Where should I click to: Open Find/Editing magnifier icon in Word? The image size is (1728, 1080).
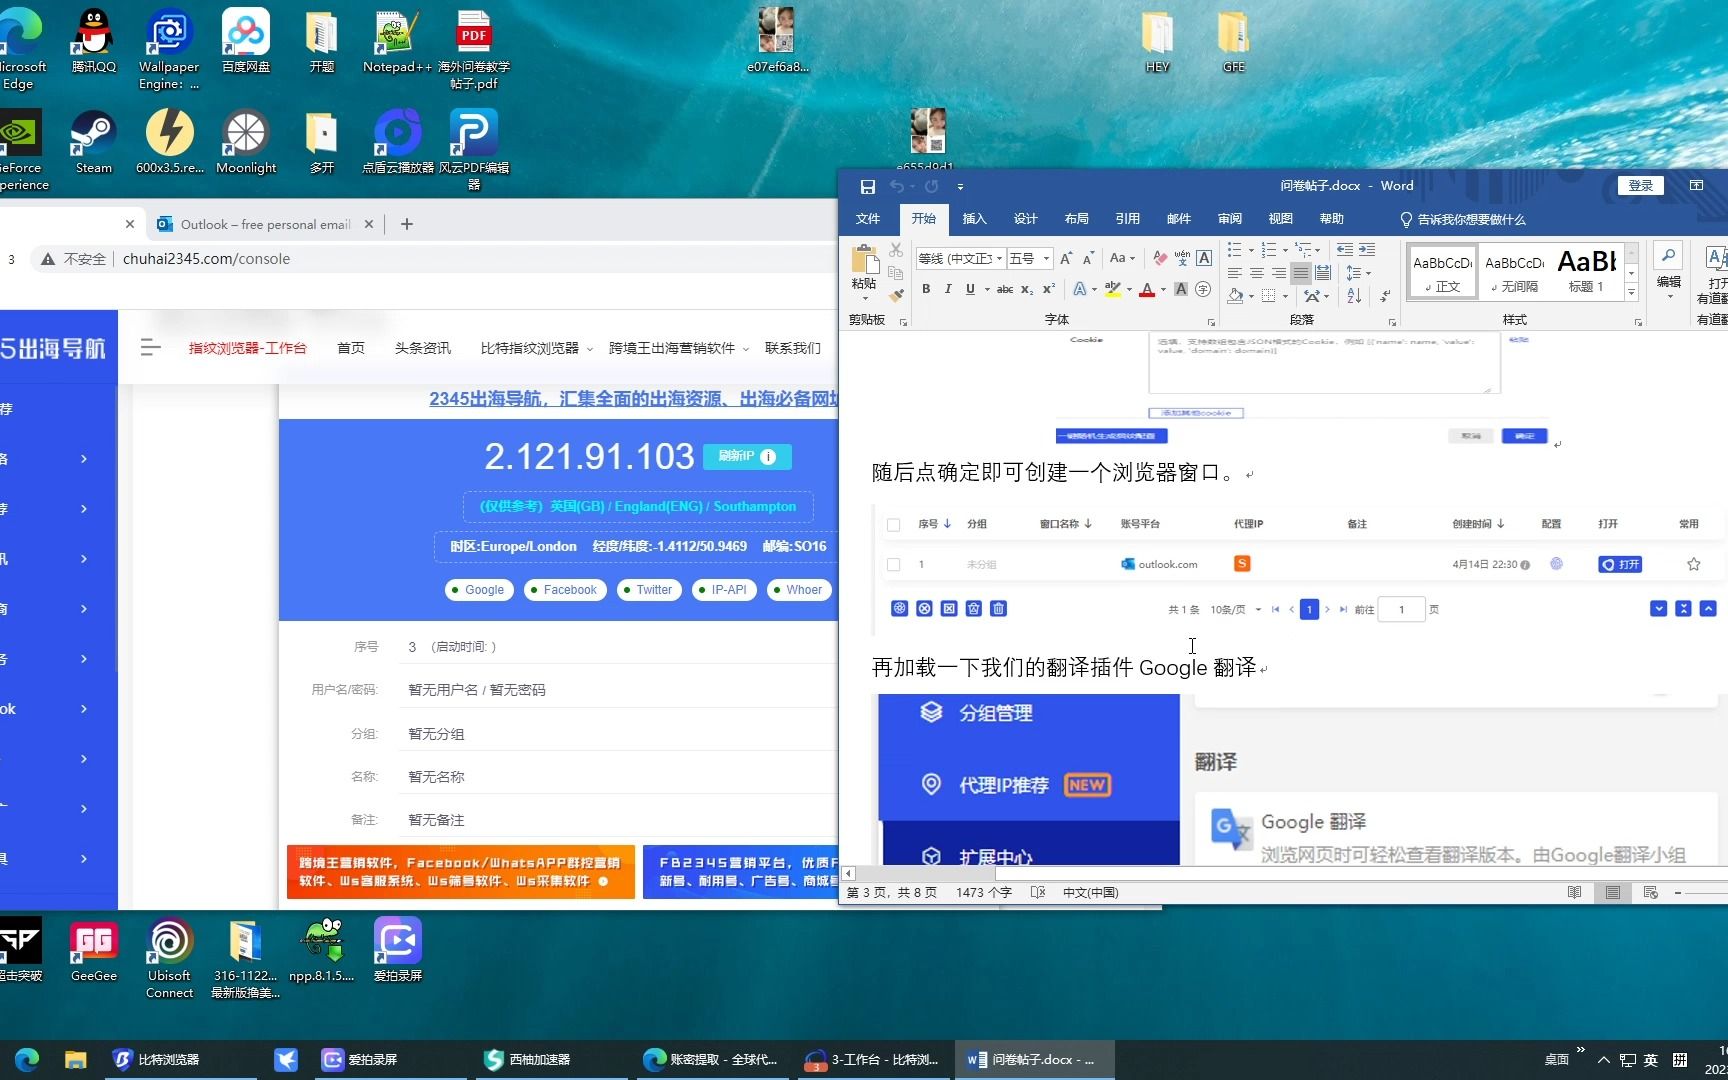(x=1668, y=257)
